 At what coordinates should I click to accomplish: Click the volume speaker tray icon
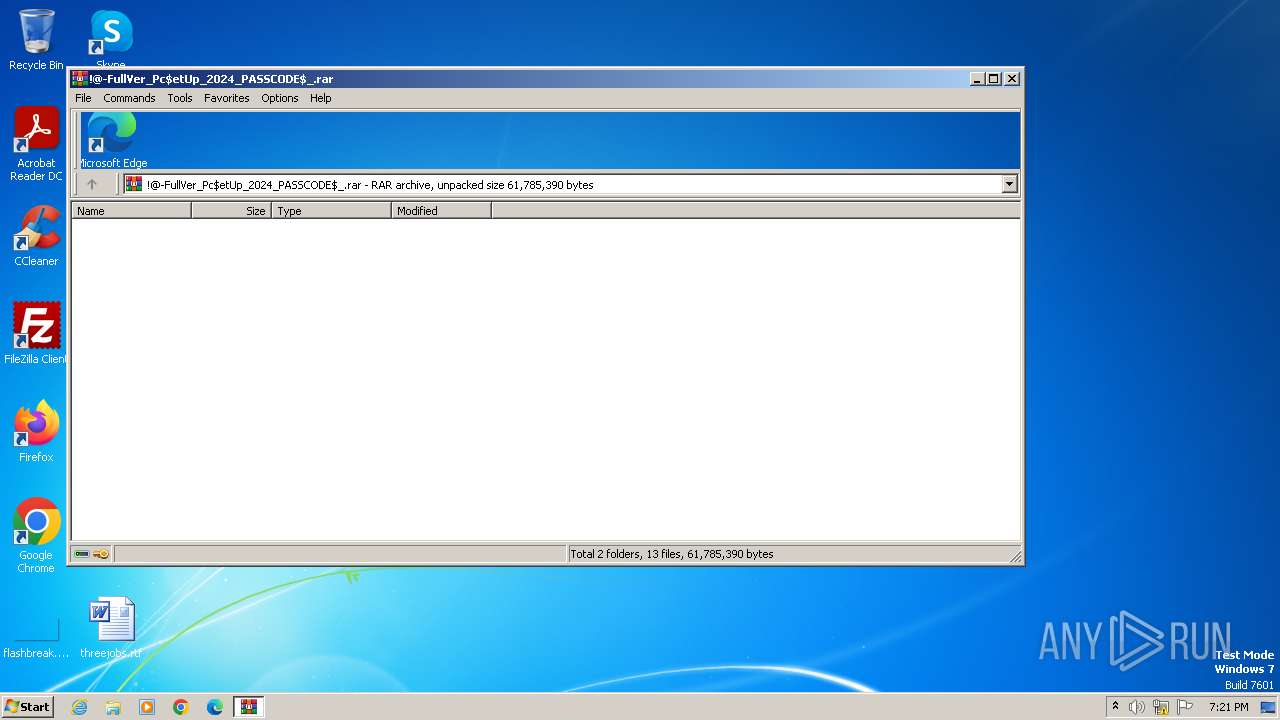coord(1137,707)
